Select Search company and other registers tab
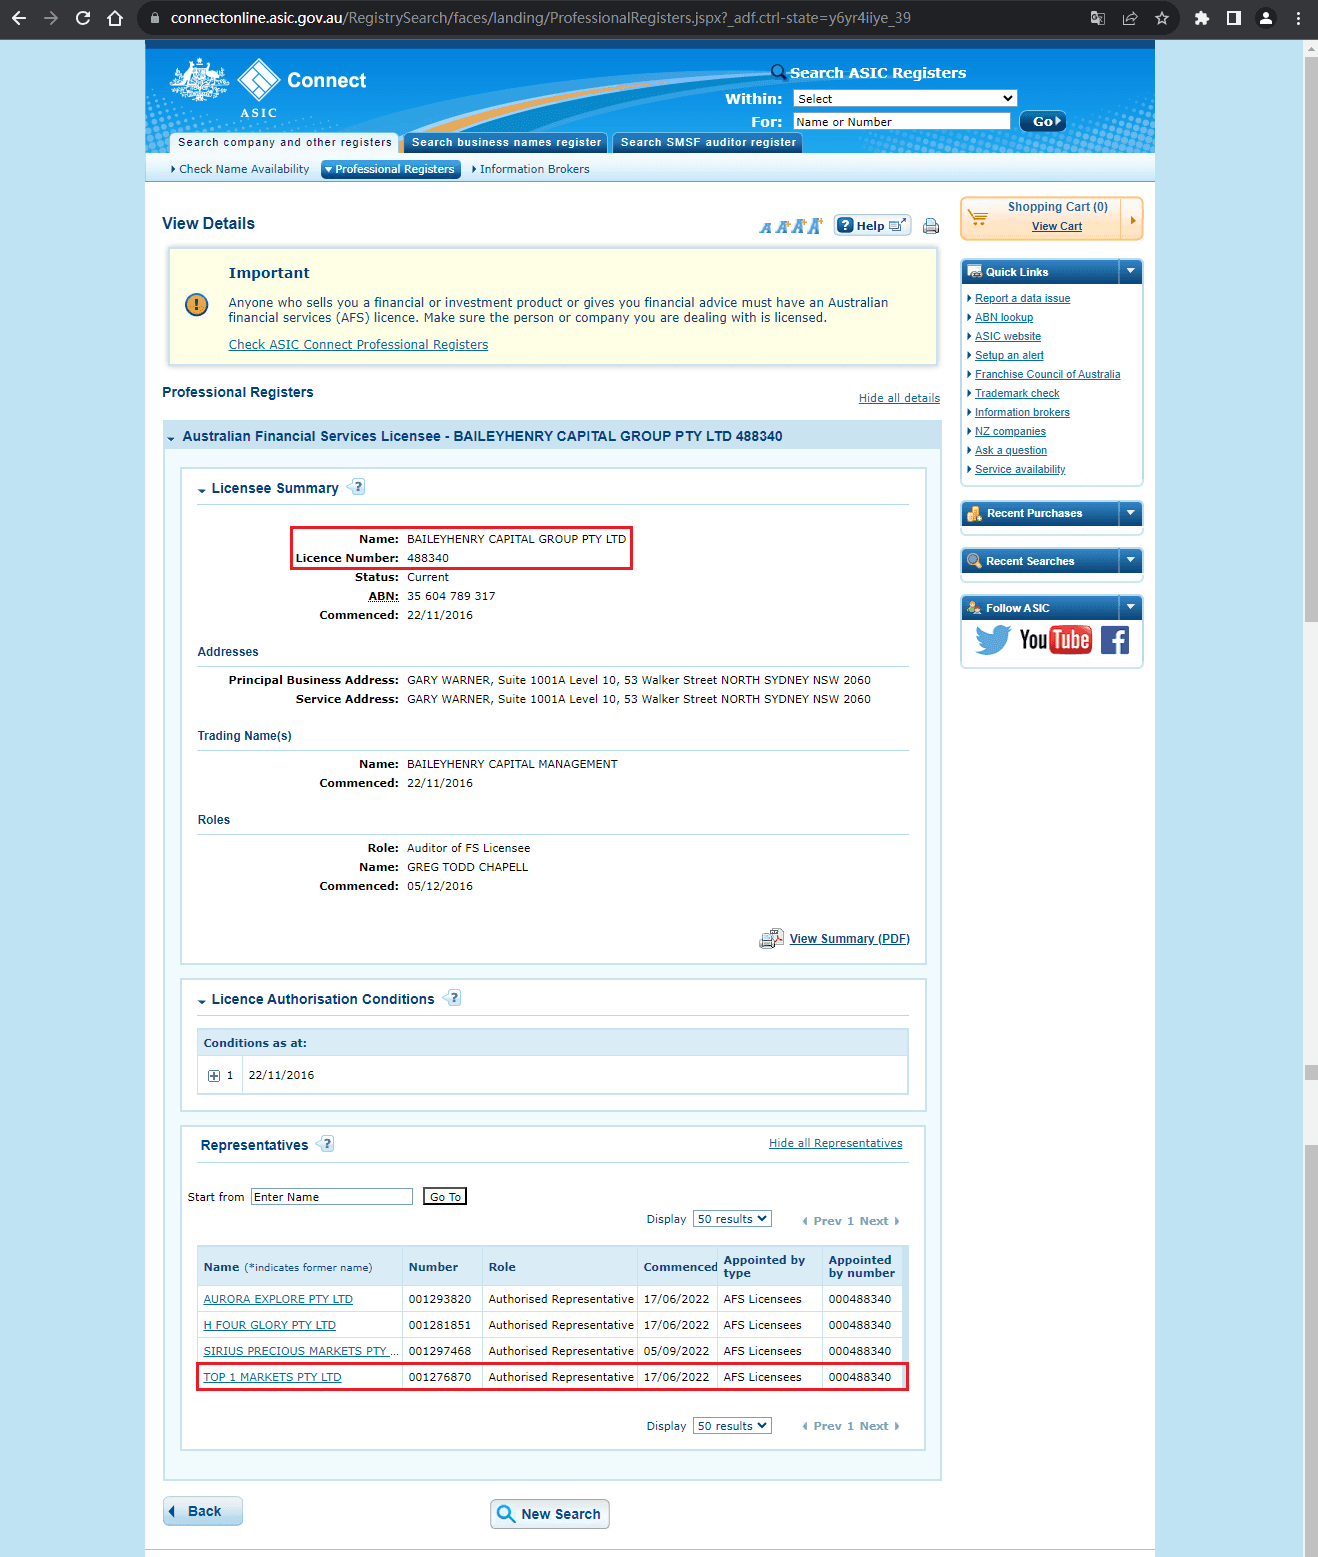1318x1557 pixels. [x=285, y=142]
